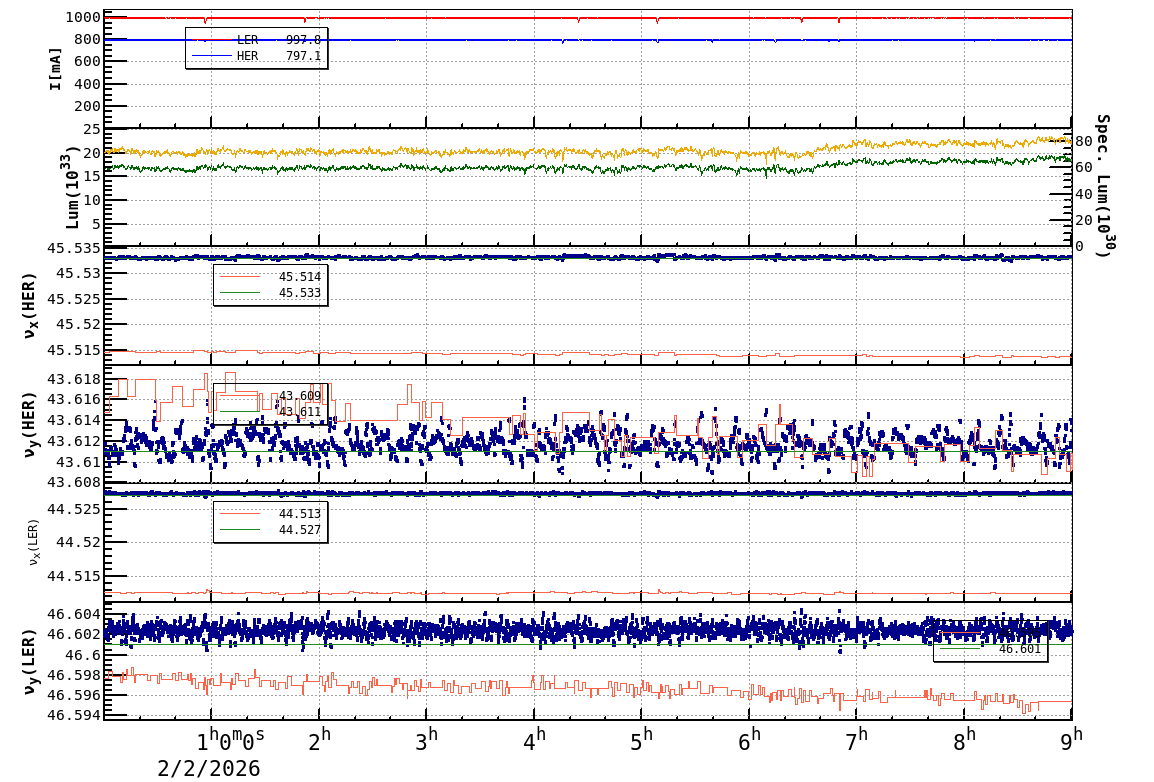Click the 15 tick on Lum axis
This screenshot has height=782, width=1154.
(x=92, y=177)
